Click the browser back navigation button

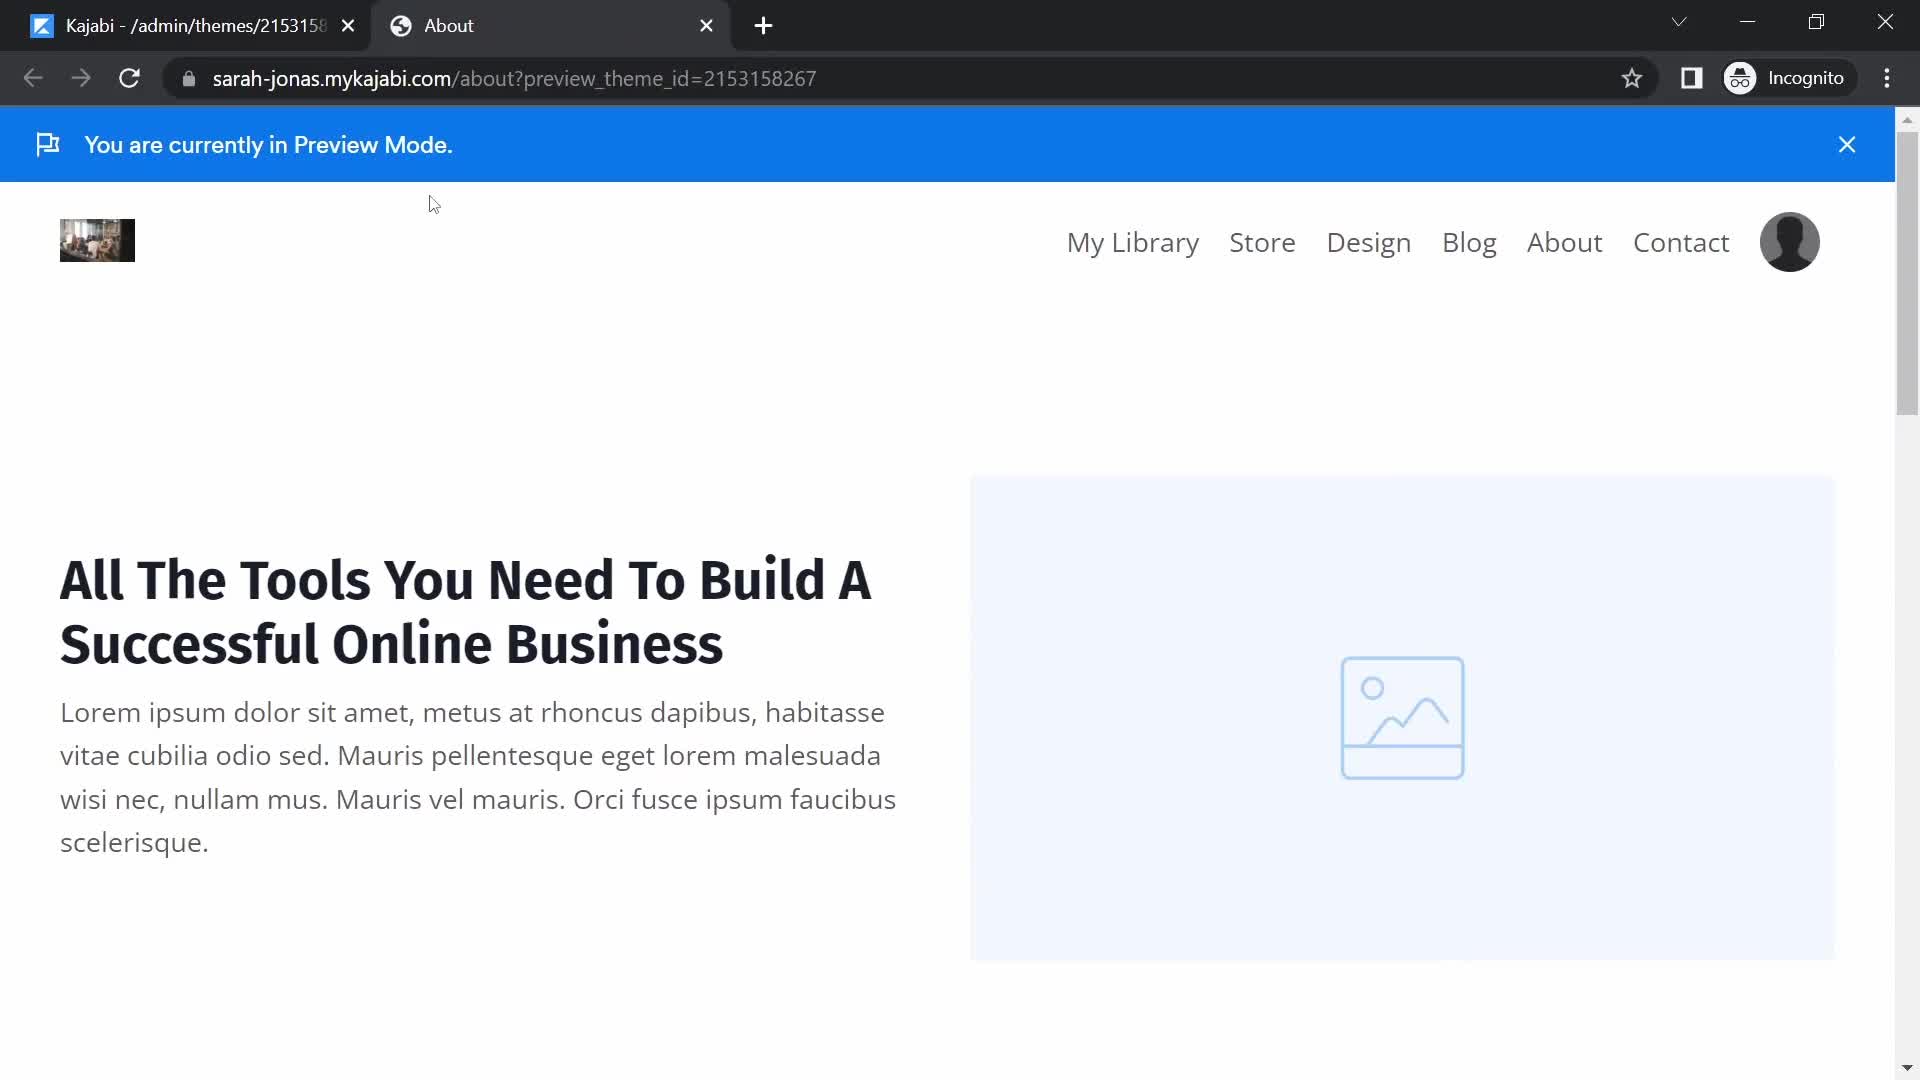[x=33, y=78]
